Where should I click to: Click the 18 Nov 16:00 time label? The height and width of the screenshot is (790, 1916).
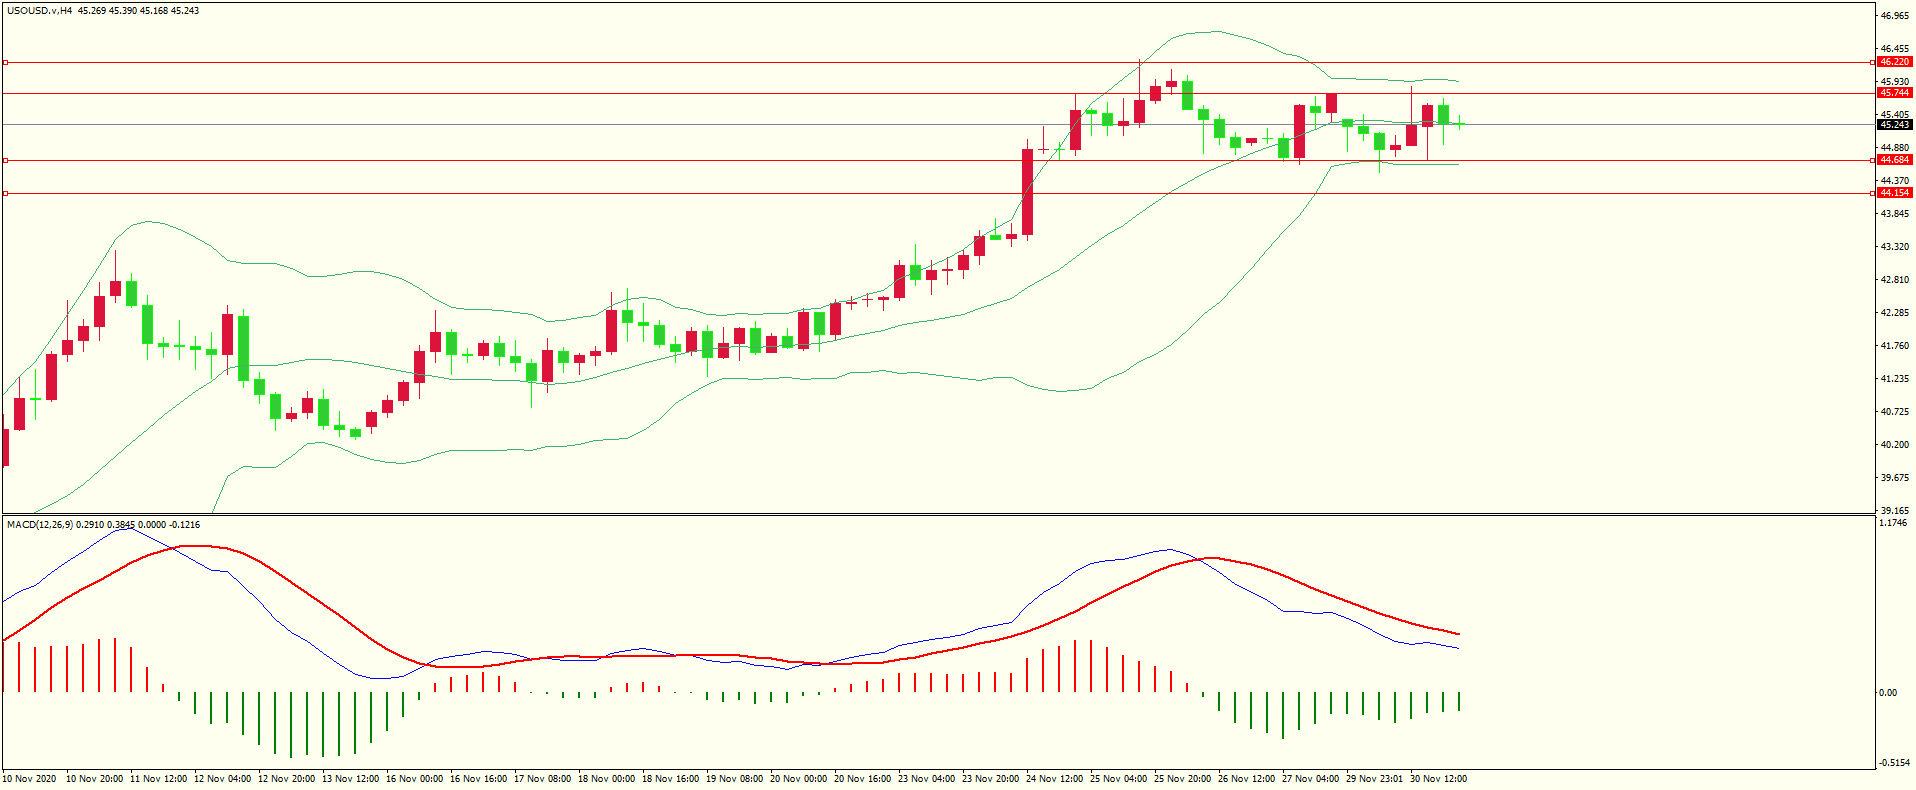[671, 779]
